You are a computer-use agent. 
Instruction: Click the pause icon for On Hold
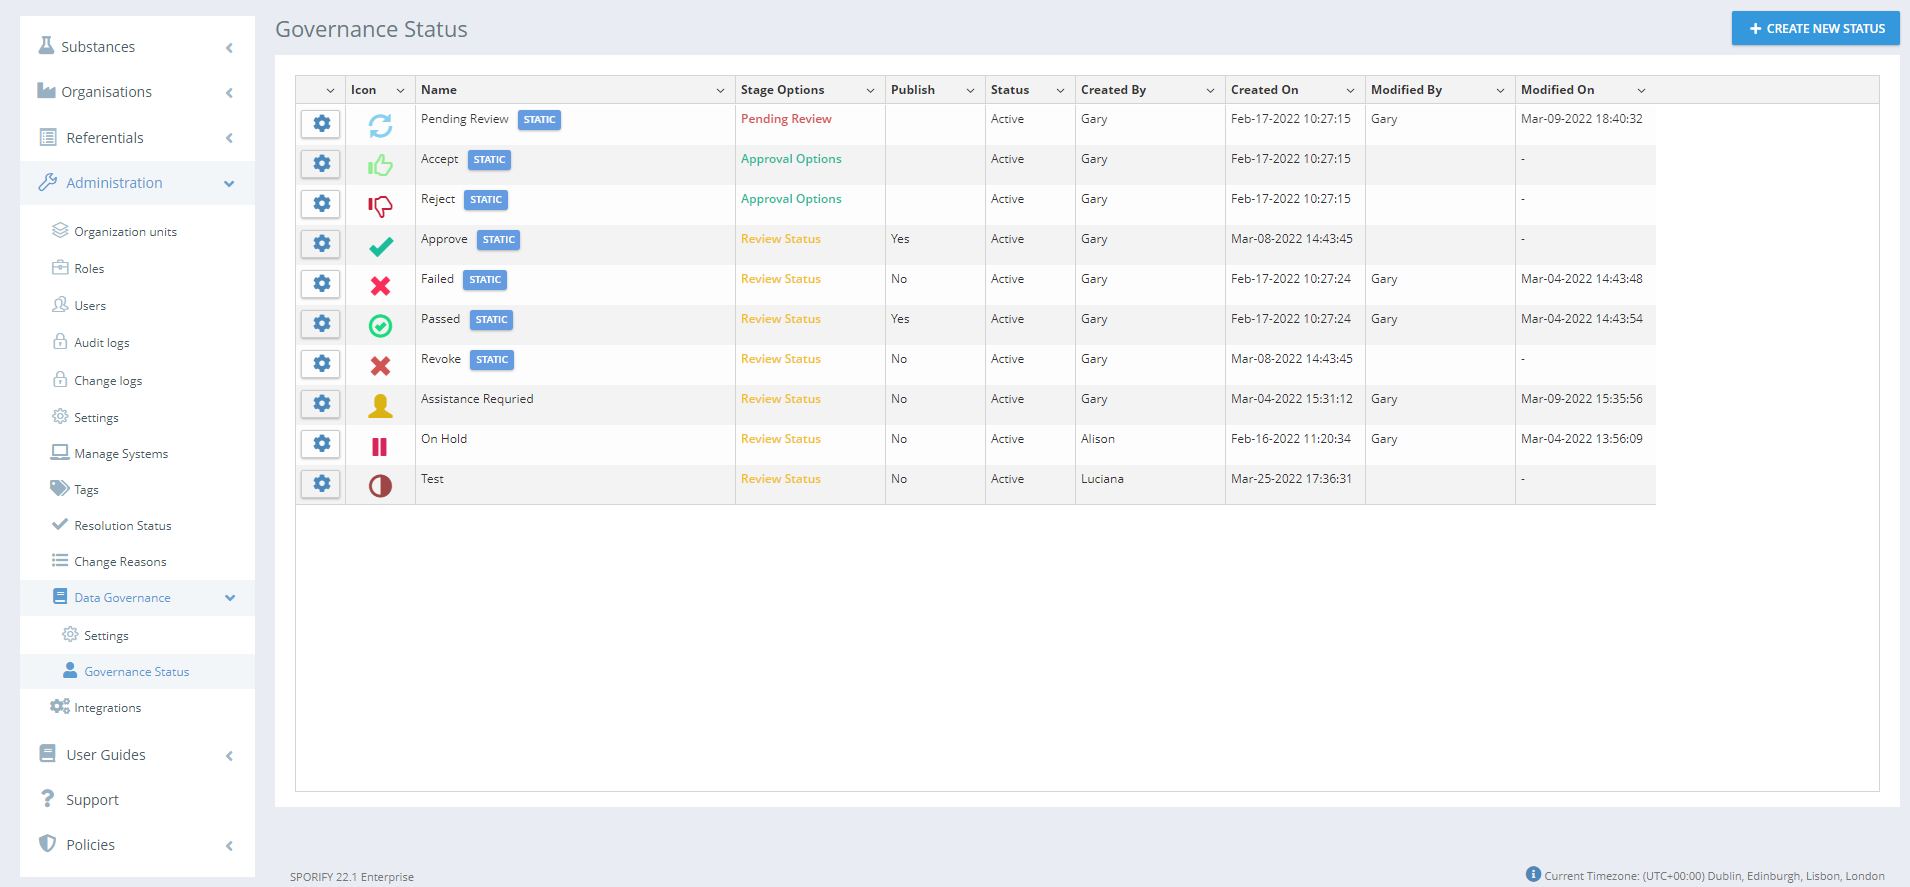pyautogui.click(x=380, y=446)
